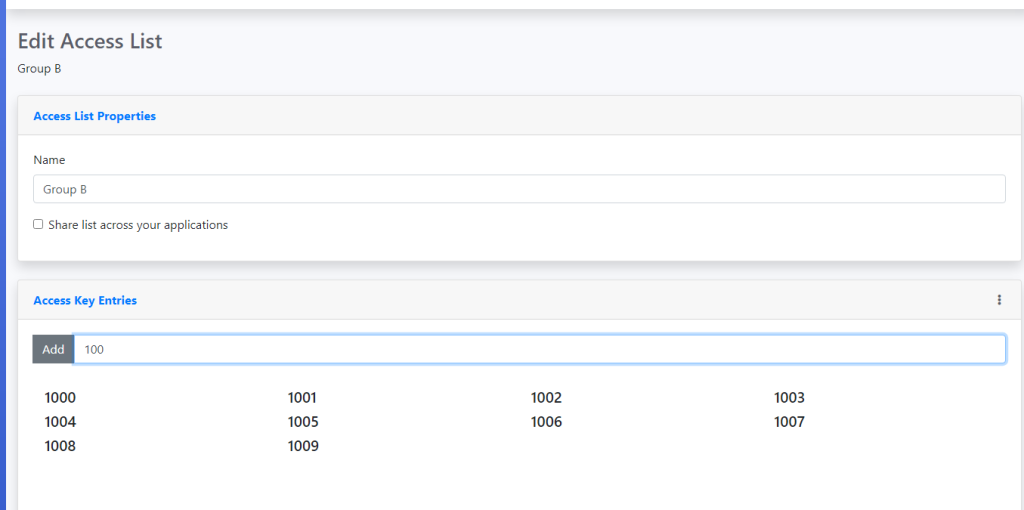The height and width of the screenshot is (510, 1024).
Task: Click access key entry 1009
Action: pos(303,446)
